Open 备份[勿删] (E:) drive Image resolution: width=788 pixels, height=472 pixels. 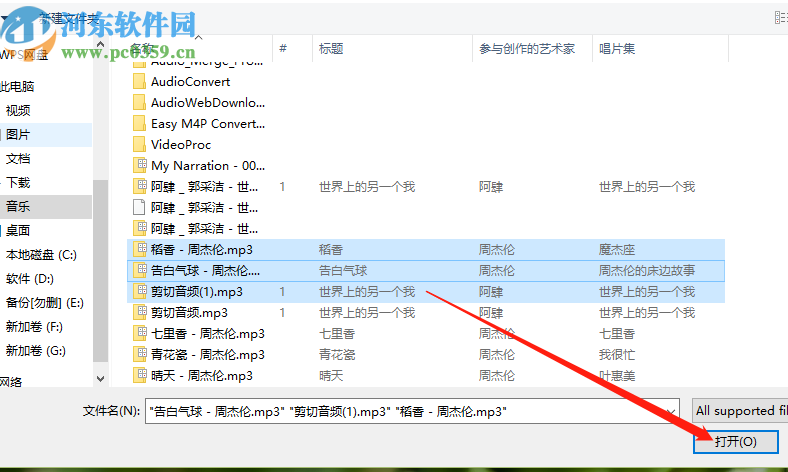tap(44, 303)
